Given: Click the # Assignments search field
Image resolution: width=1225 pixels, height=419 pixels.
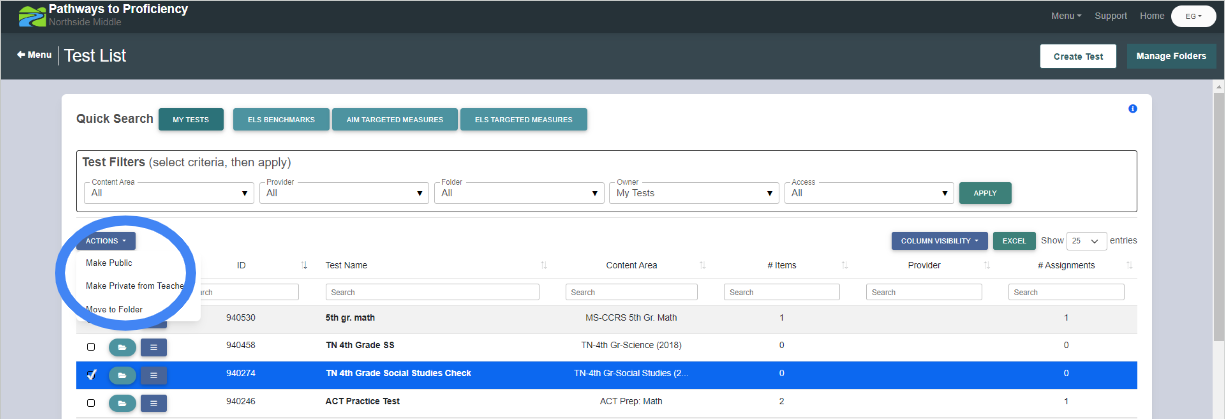Looking at the screenshot, I should tap(1065, 292).
